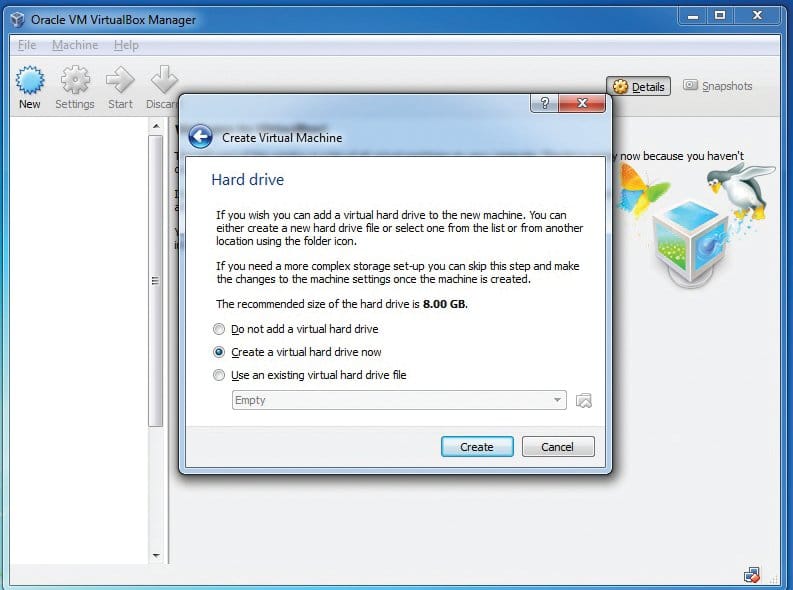Viewport: 793px width, 590px height.
Task: Open the Help menu
Action: click(126, 46)
